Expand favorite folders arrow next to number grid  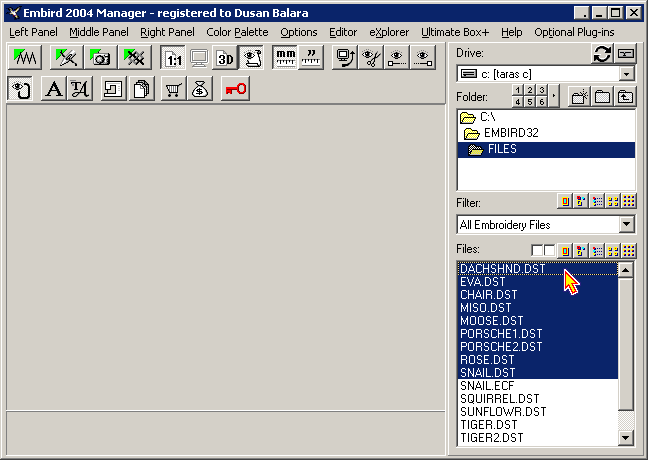point(554,96)
